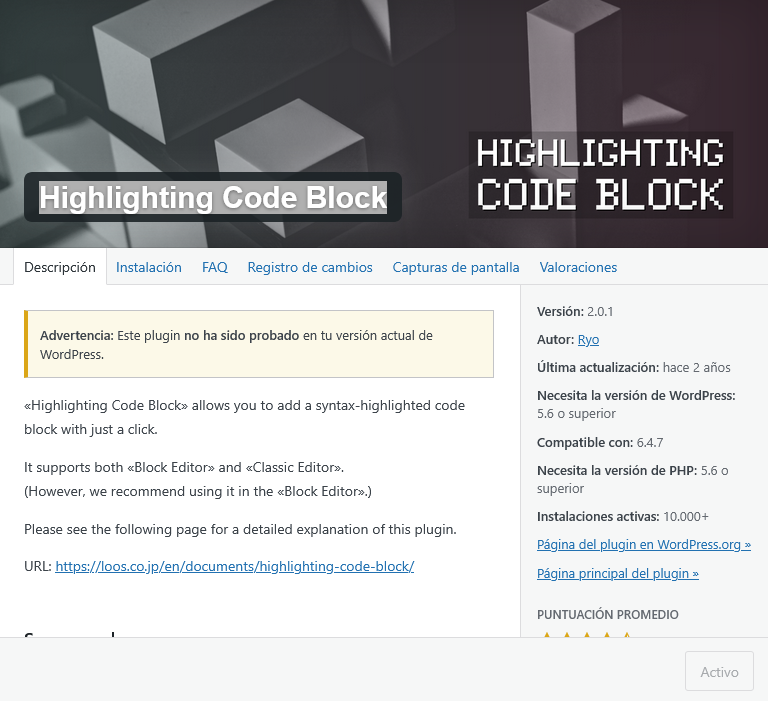Click the author link Ryo
768x701 pixels.
point(588,340)
